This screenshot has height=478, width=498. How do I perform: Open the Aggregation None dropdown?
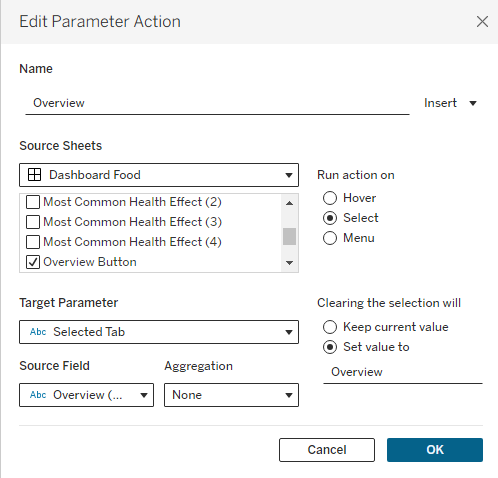231,395
